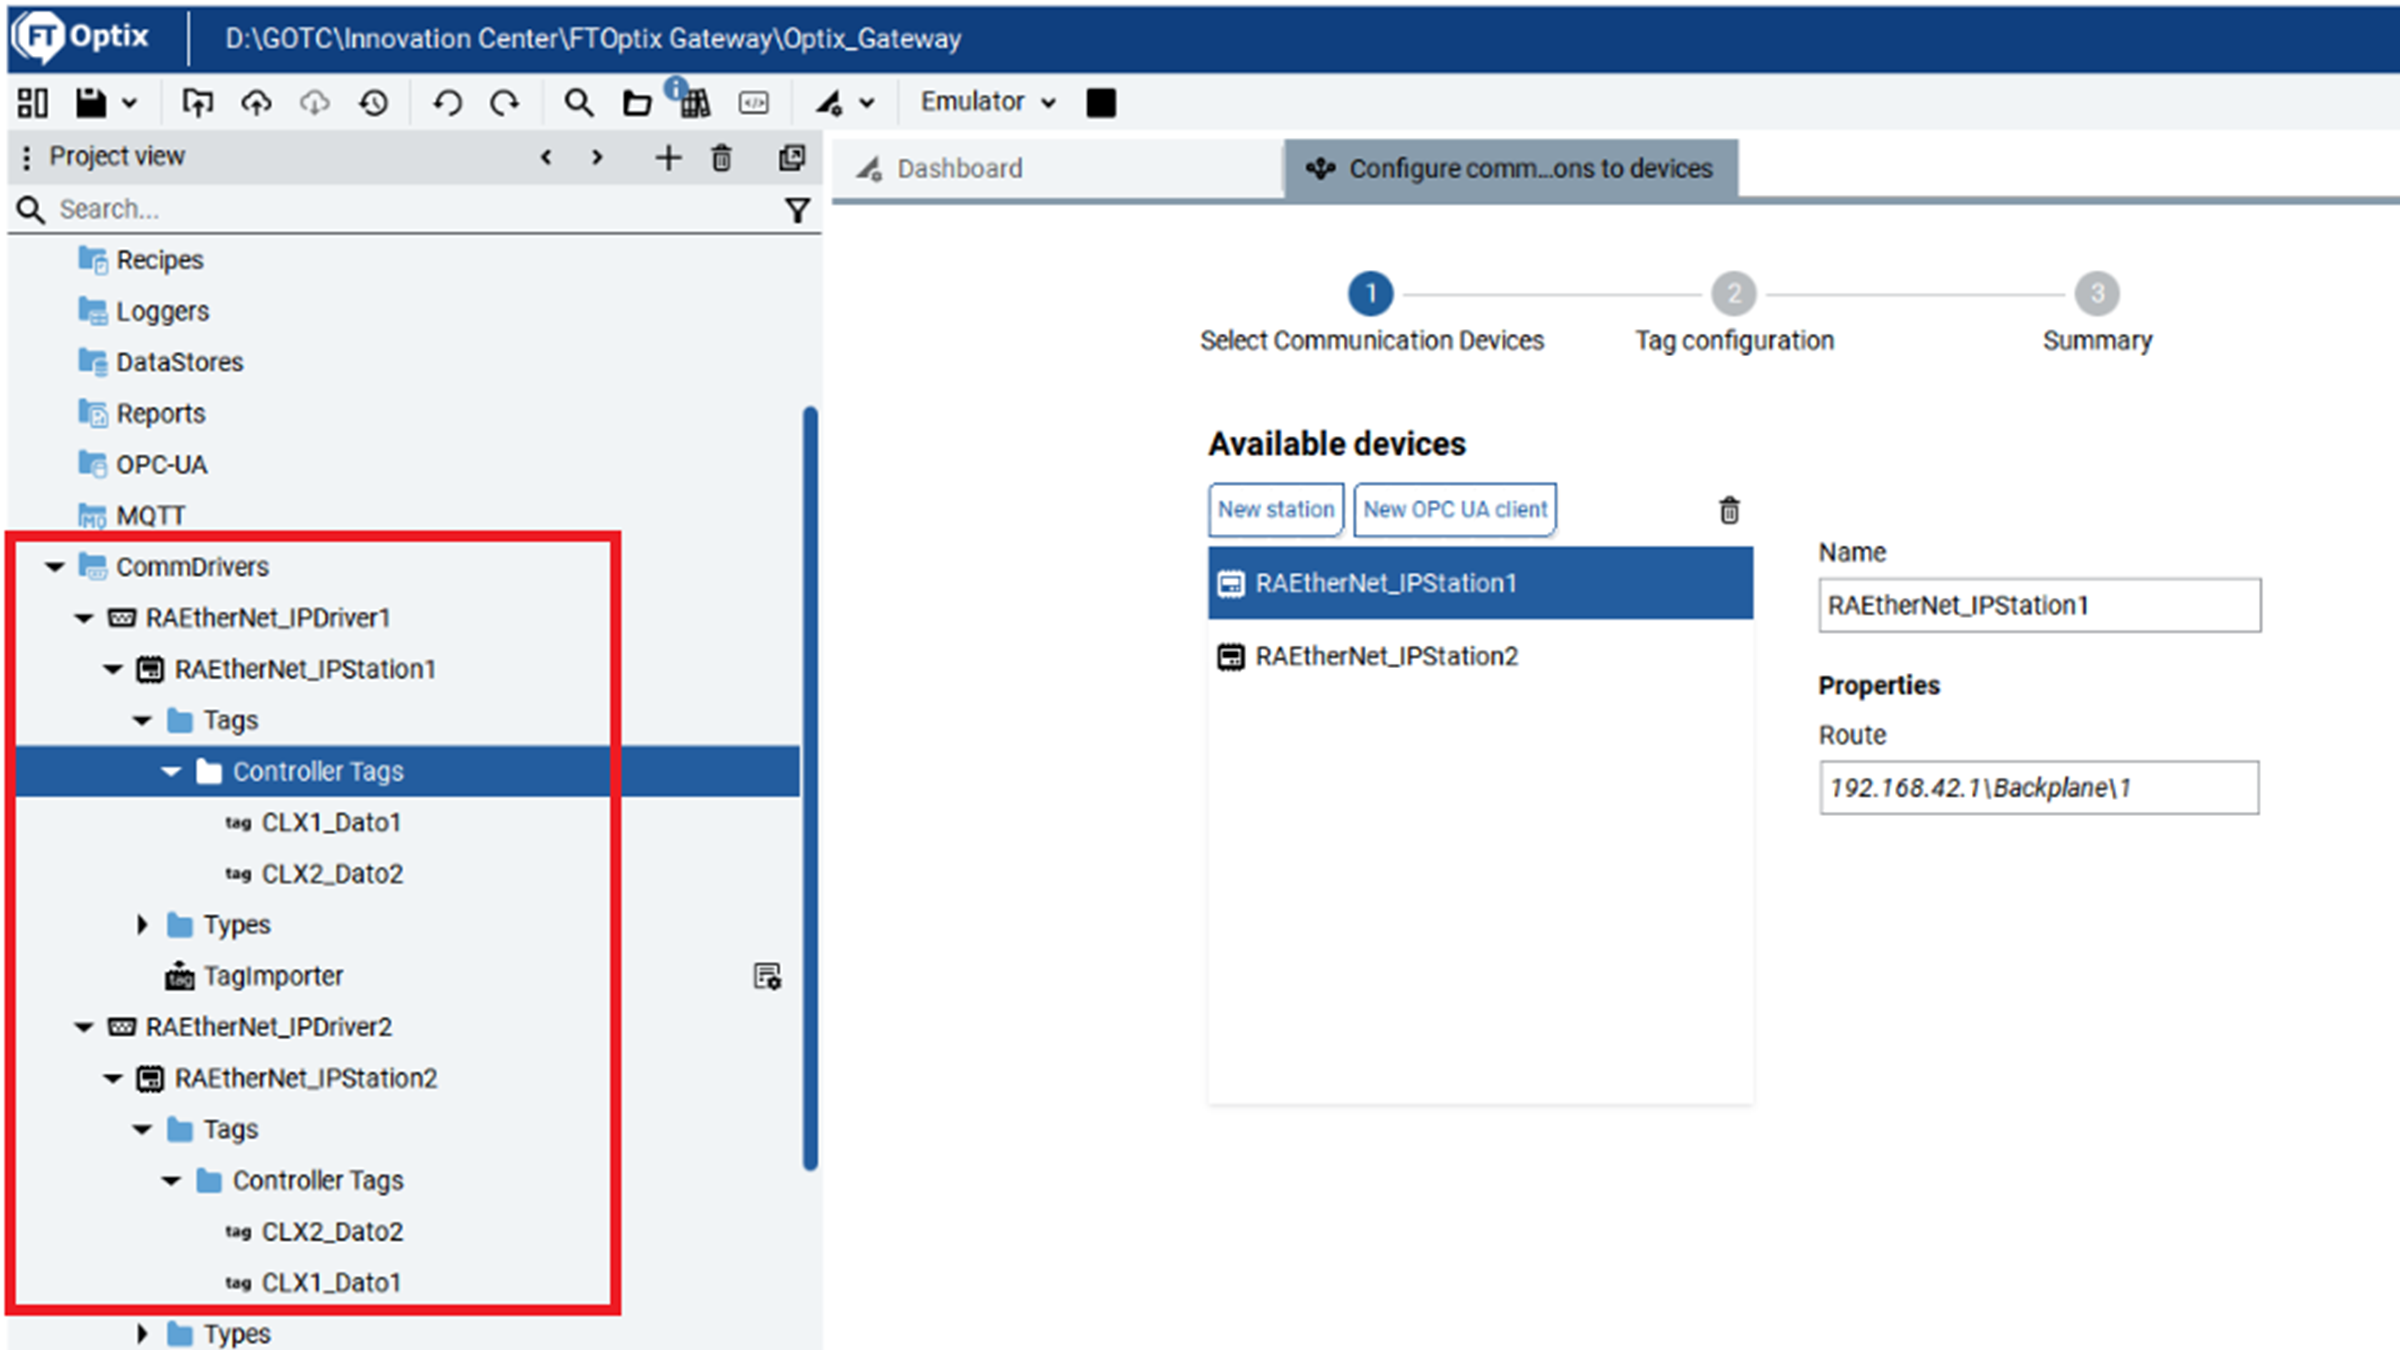
Task: Select the MQTT folder
Action: (x=150, y=515)
